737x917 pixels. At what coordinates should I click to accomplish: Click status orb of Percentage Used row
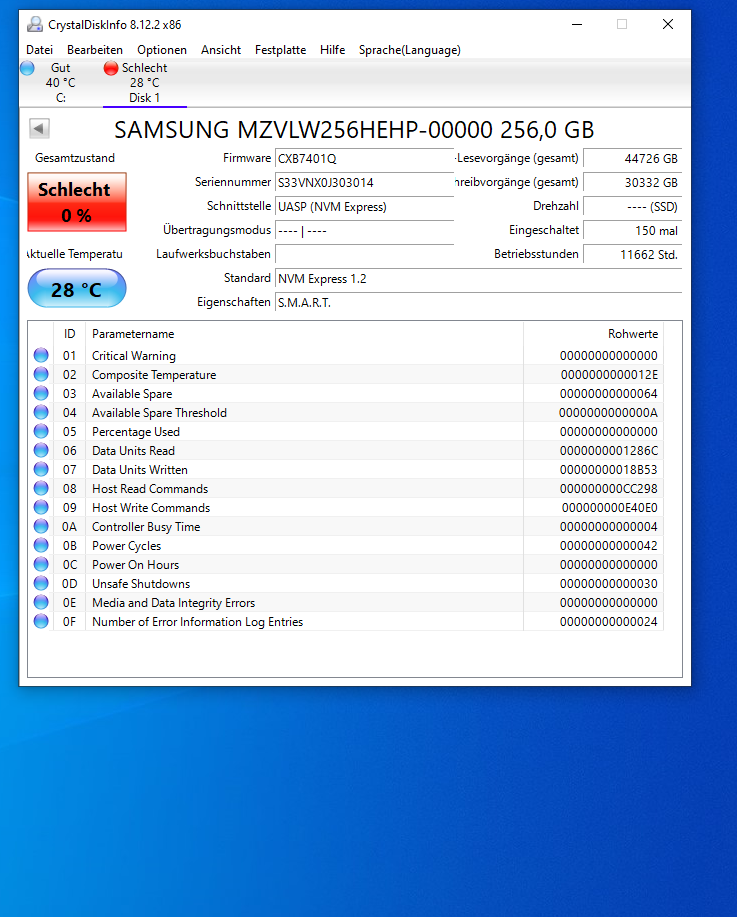[x=41, y=431]
